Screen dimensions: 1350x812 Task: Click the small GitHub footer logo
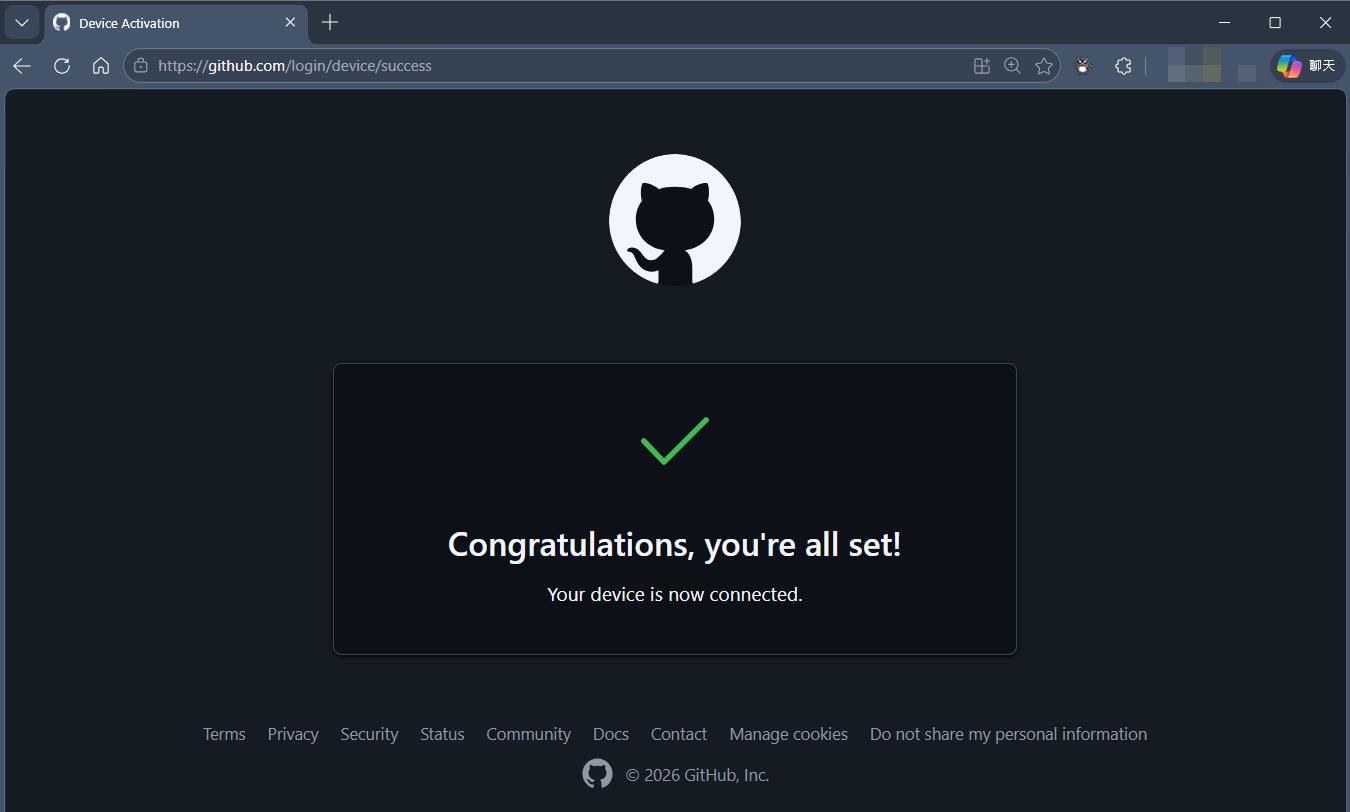click(x=597, y=774)
